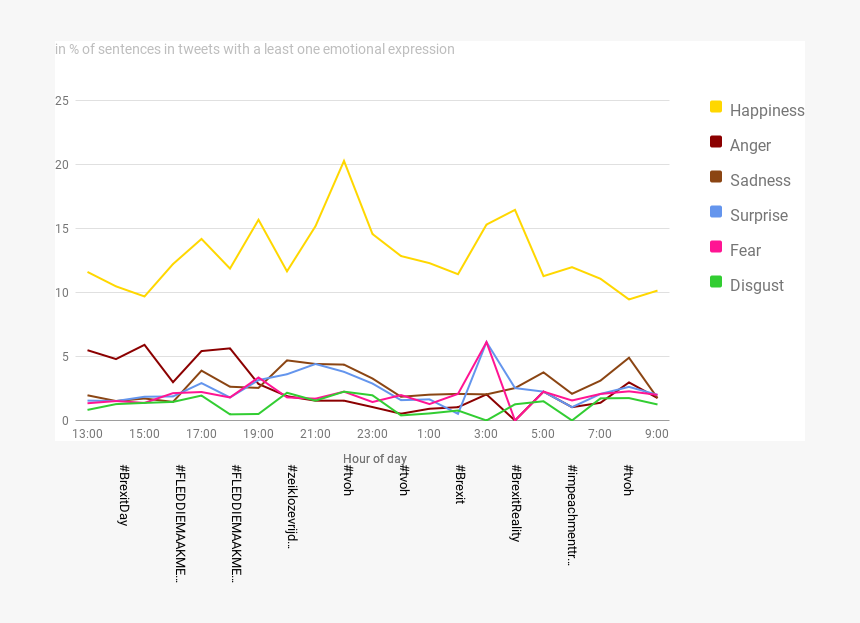Click the dark red Anger legend swatch

tap(716, 141)
